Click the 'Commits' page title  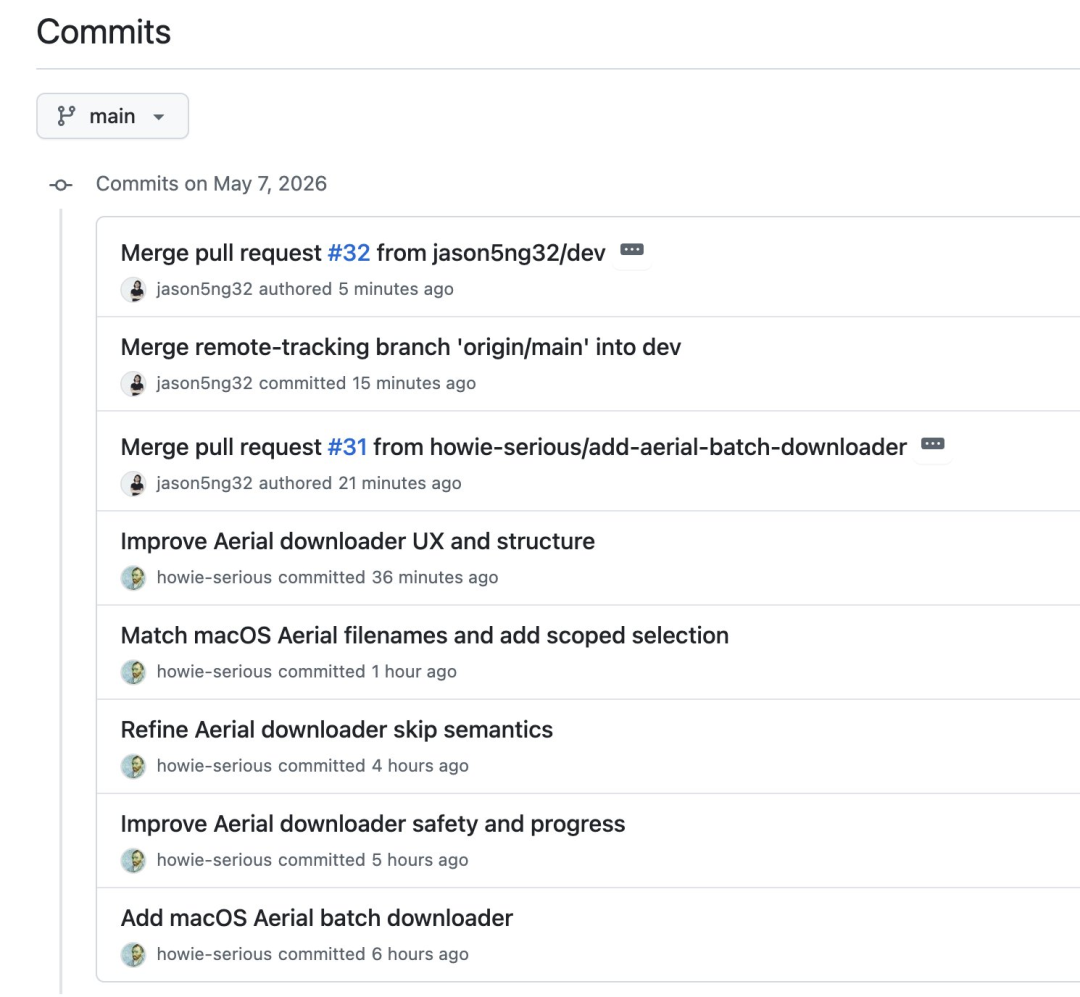(104, 32)
